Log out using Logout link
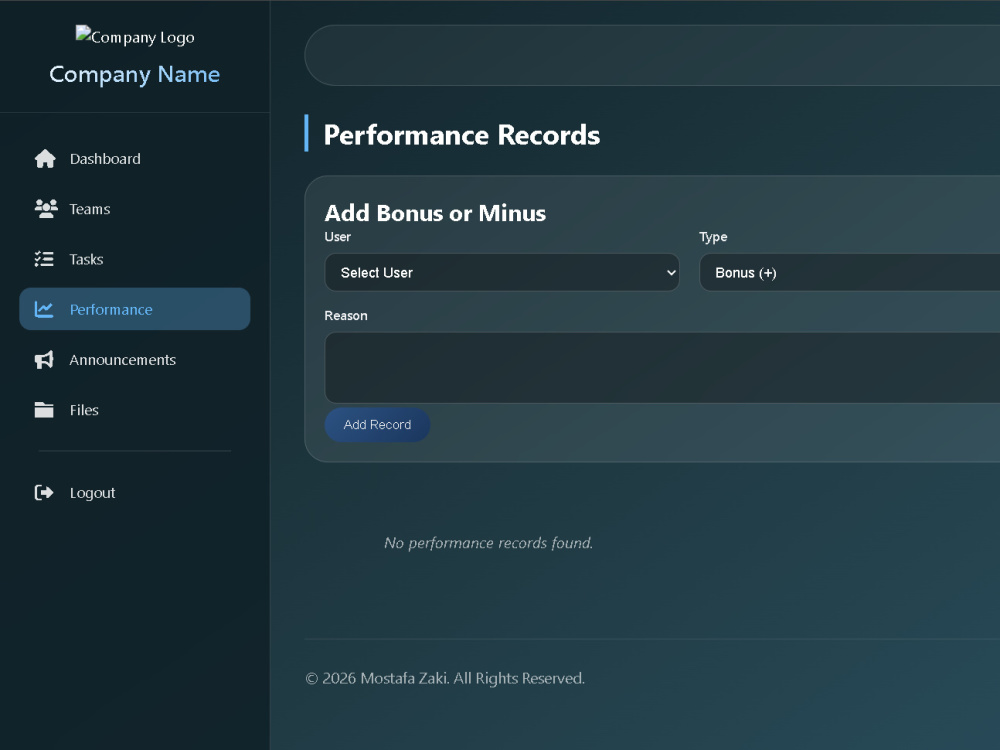 (135, 492)
